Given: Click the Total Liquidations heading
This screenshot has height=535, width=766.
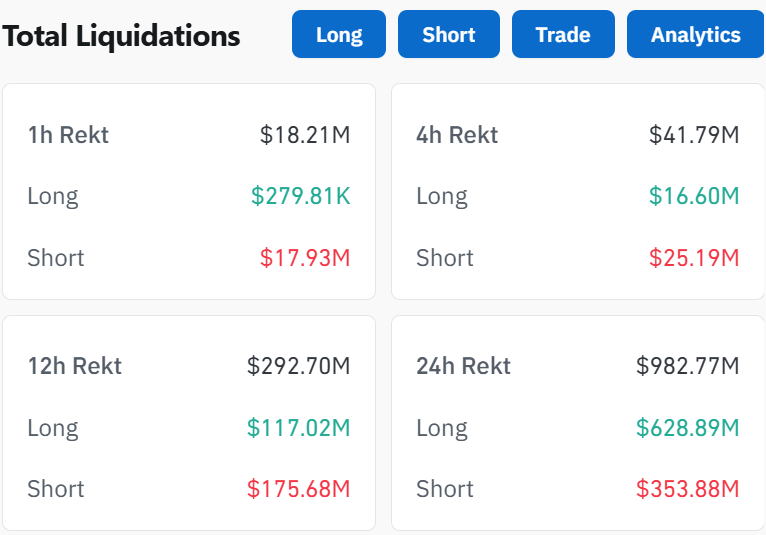Looking at the screenshot, I should click(122, 37).
